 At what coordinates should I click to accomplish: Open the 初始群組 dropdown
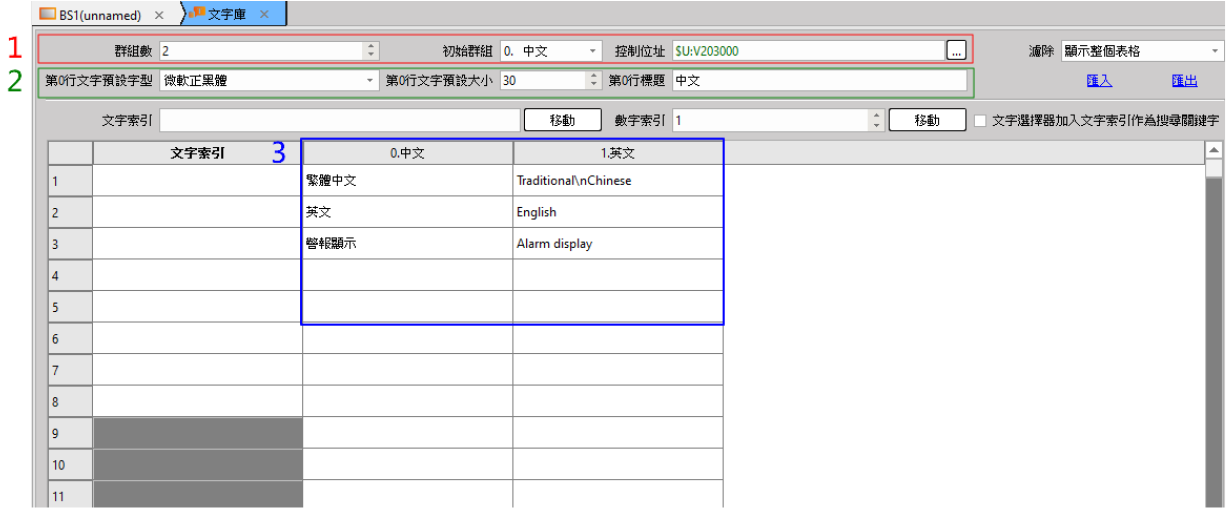(x=551, y=50)
